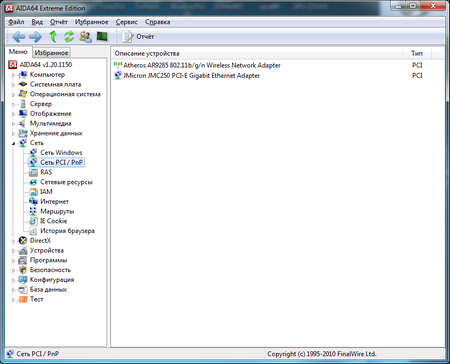Viewport: 450px width, 364px height.
Task: Click the Мультимедиа speaker icon
Action: [x=23, y=123]
